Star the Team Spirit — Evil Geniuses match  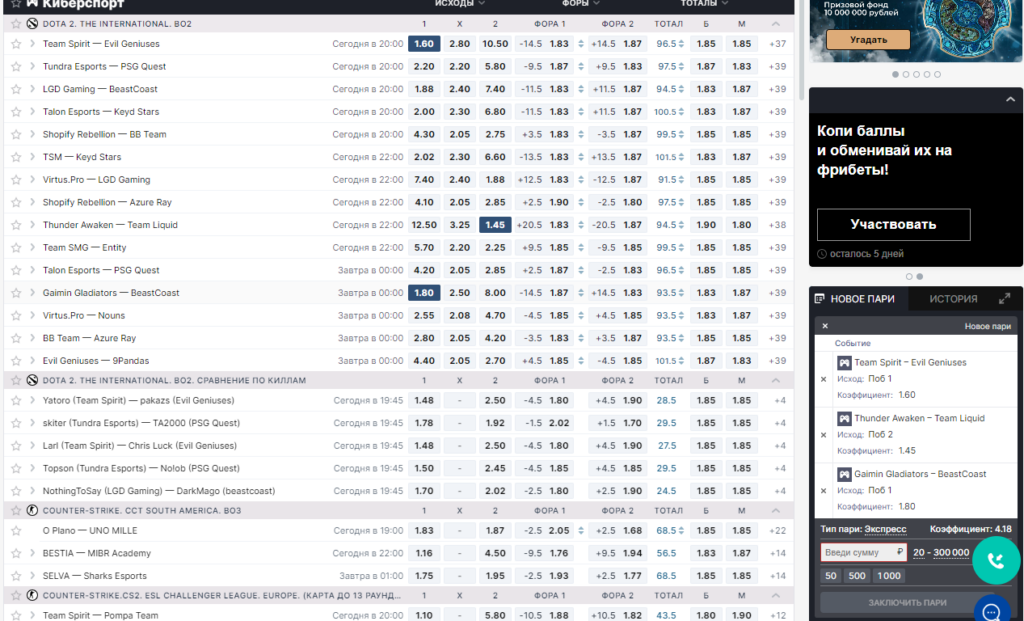tap(16, 44)
